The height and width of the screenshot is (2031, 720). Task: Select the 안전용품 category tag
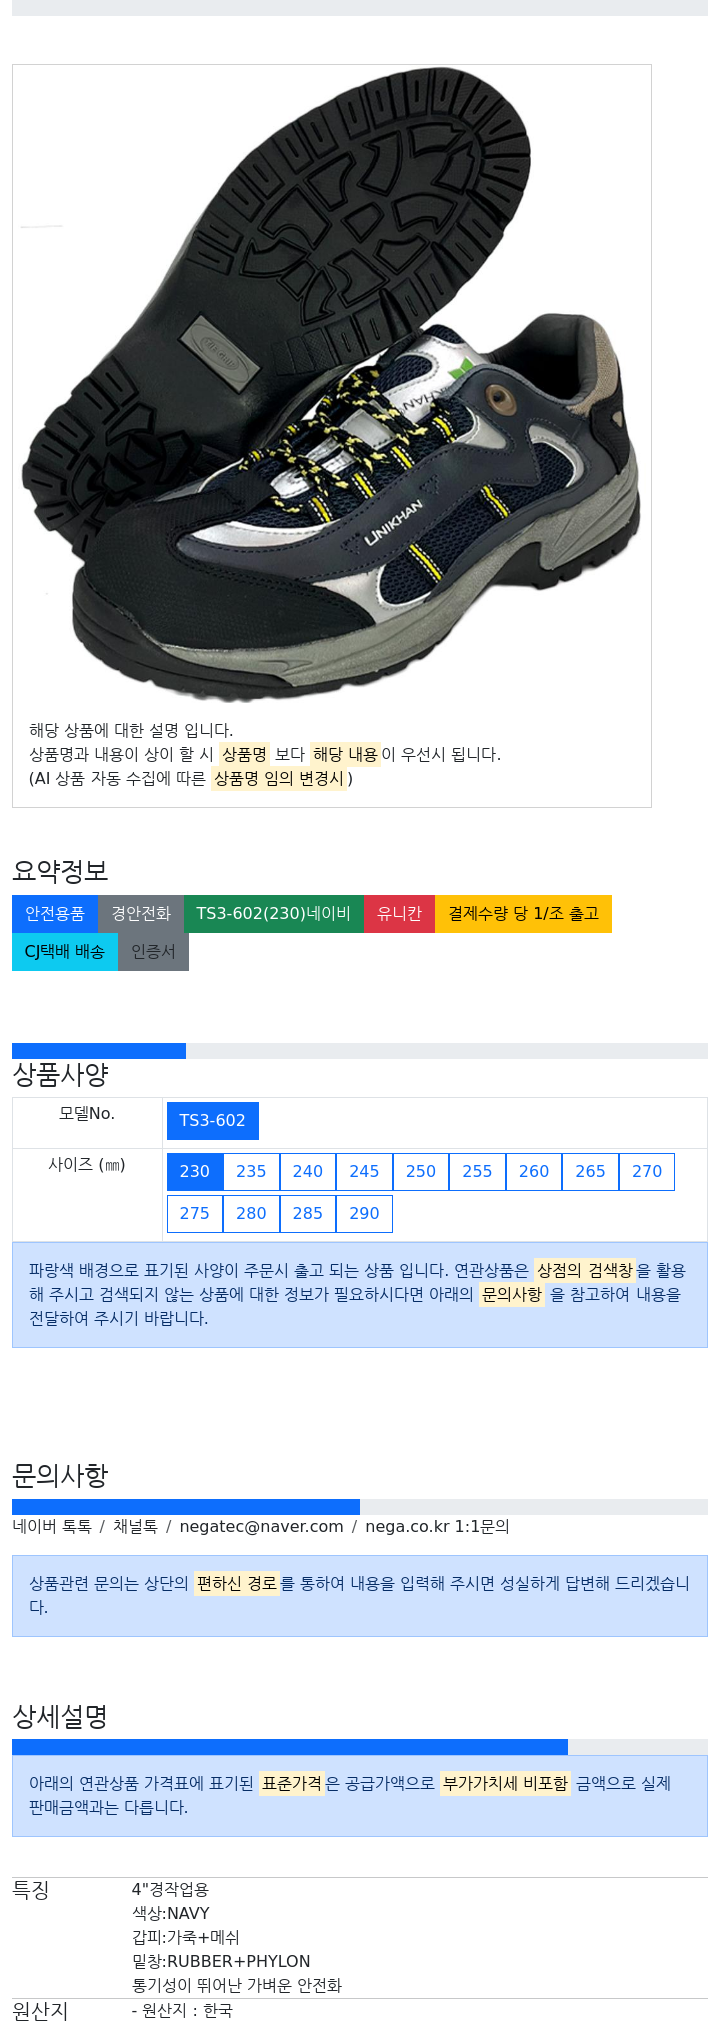pos(55,914)
